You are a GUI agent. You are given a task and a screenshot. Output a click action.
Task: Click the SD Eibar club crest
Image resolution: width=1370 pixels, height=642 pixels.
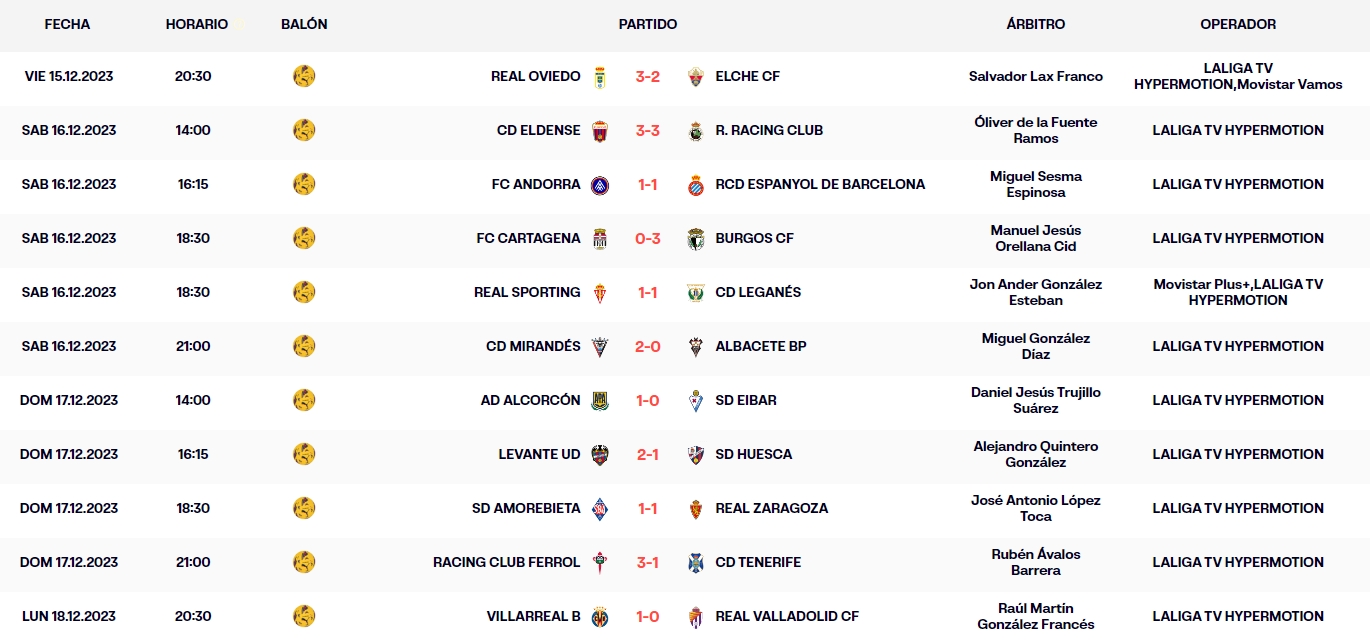tap(697, 401)
